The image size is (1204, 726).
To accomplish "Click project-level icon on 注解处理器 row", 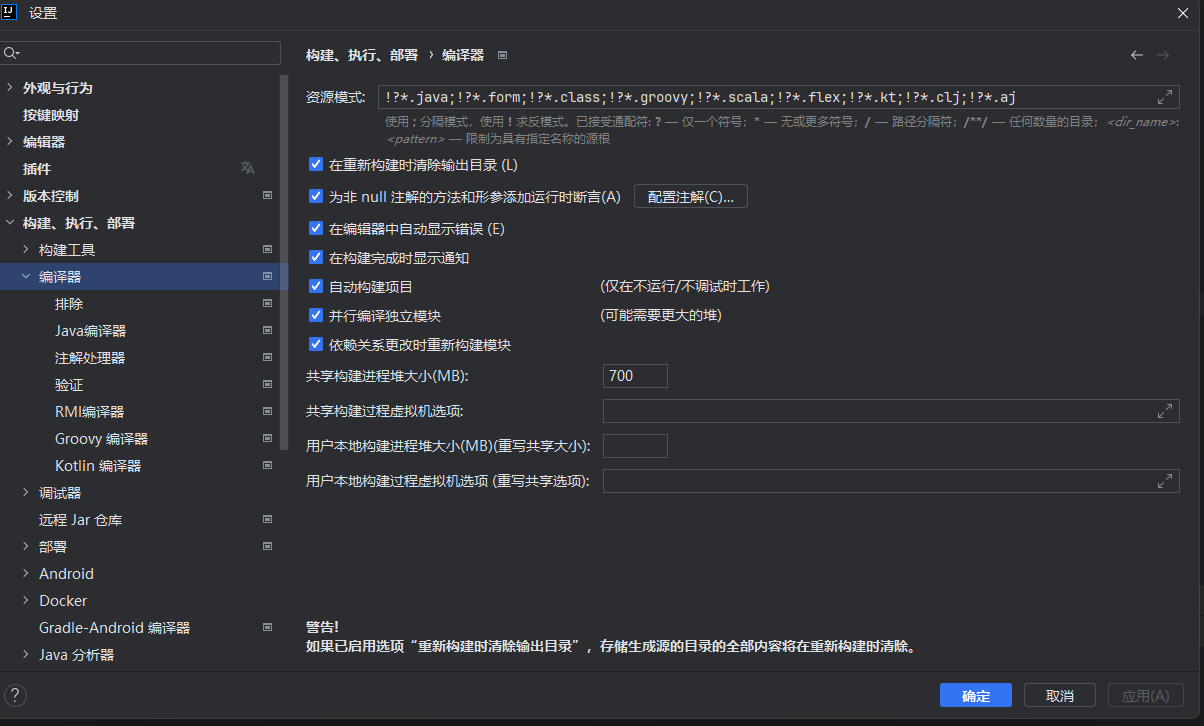I will coord(267,357).
